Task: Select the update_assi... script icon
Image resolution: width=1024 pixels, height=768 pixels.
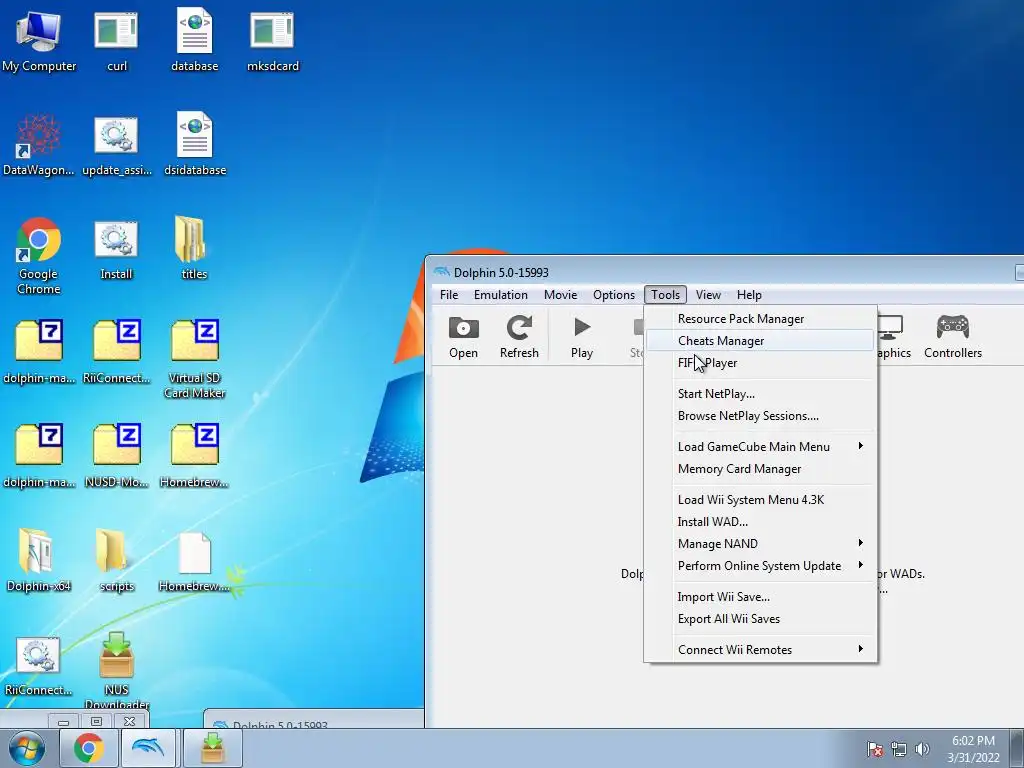Action: click(116, 145)
